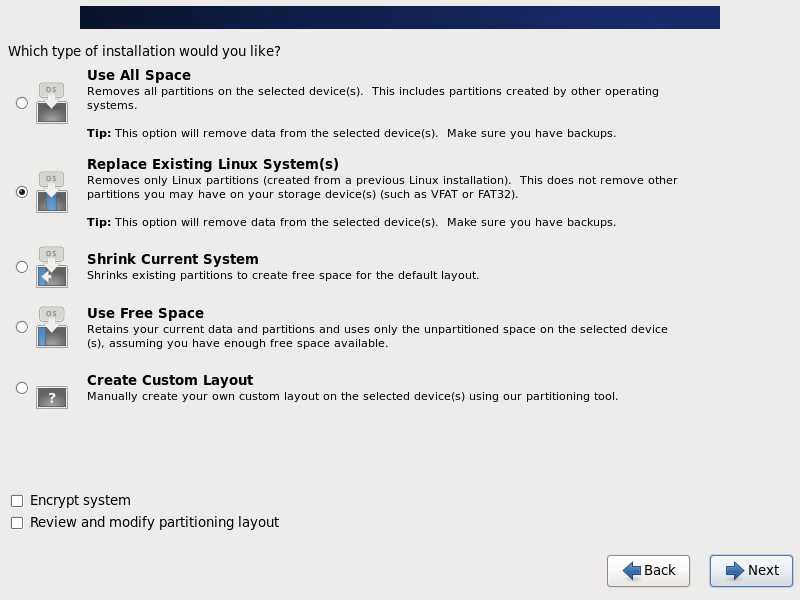
Task: Go back with the Back button
Action: point(648,570)
